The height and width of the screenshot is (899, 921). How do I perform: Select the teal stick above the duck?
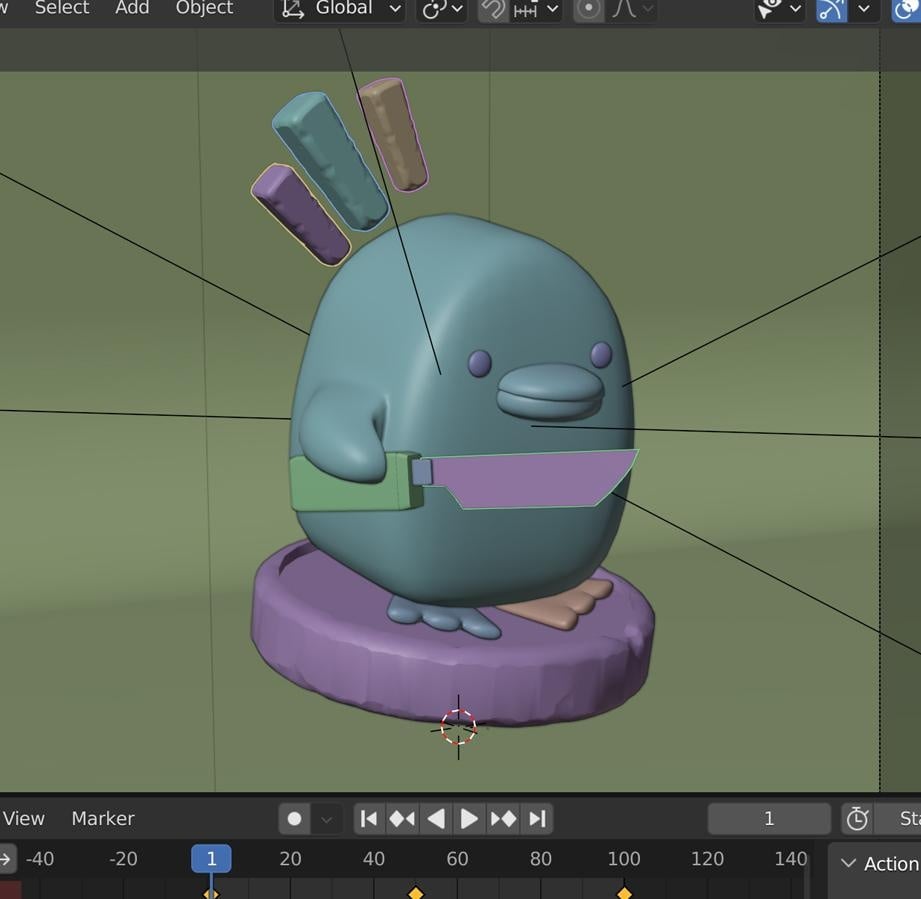[330, 160]
